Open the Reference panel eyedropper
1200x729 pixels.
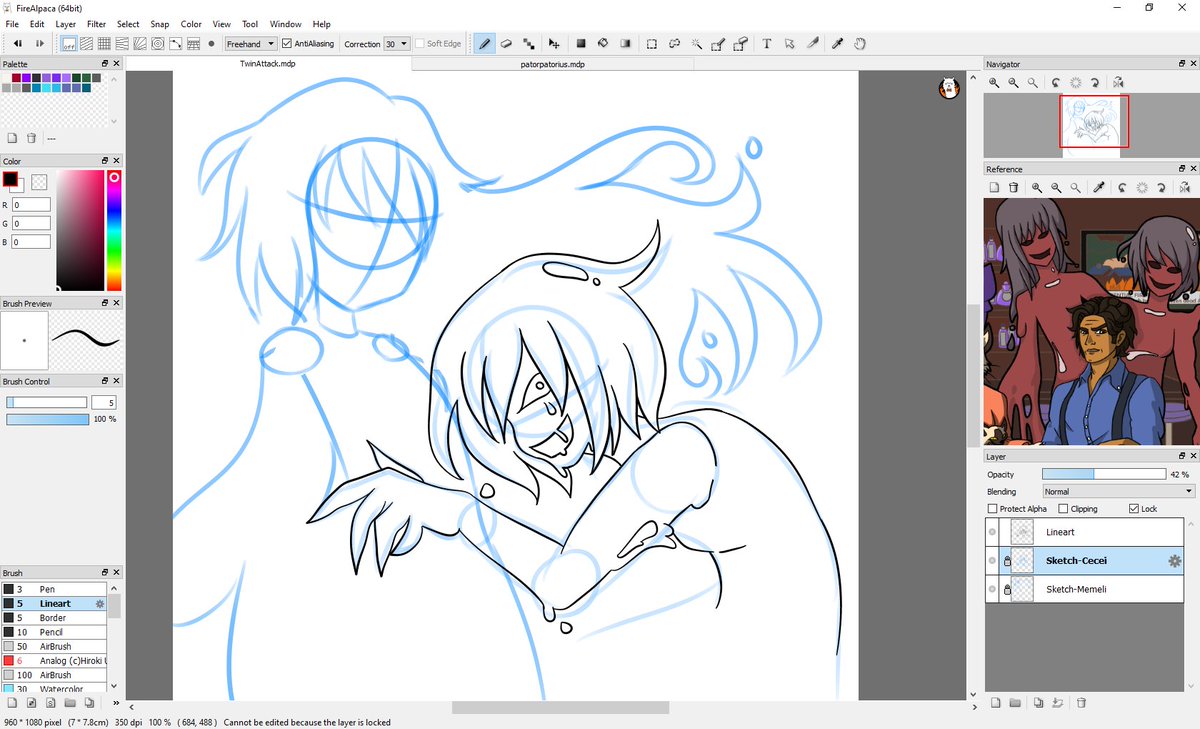[x=1098, y=187]
